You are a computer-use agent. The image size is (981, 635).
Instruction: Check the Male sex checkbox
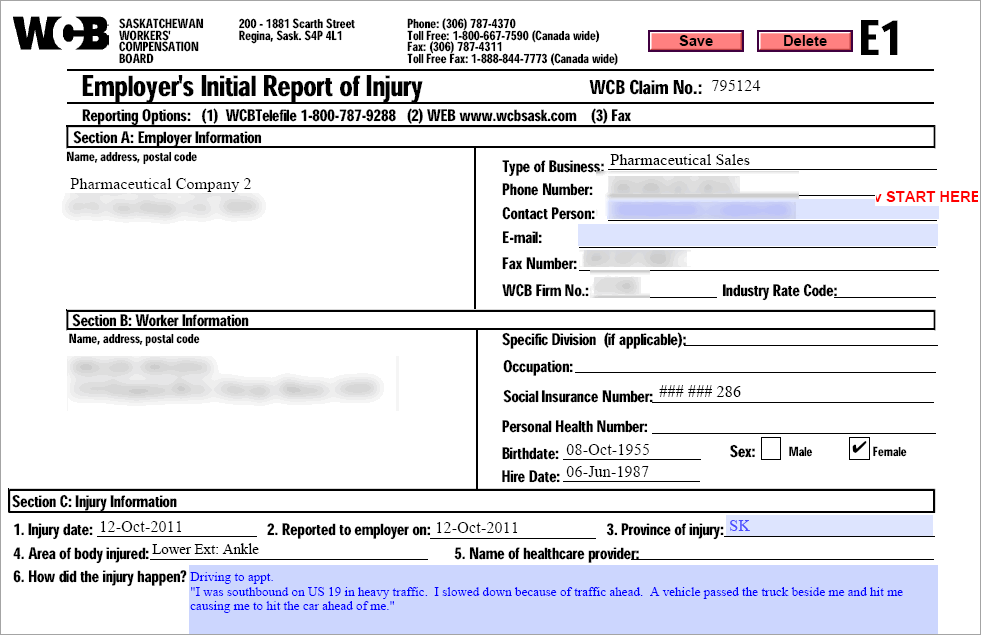point(771,449)
